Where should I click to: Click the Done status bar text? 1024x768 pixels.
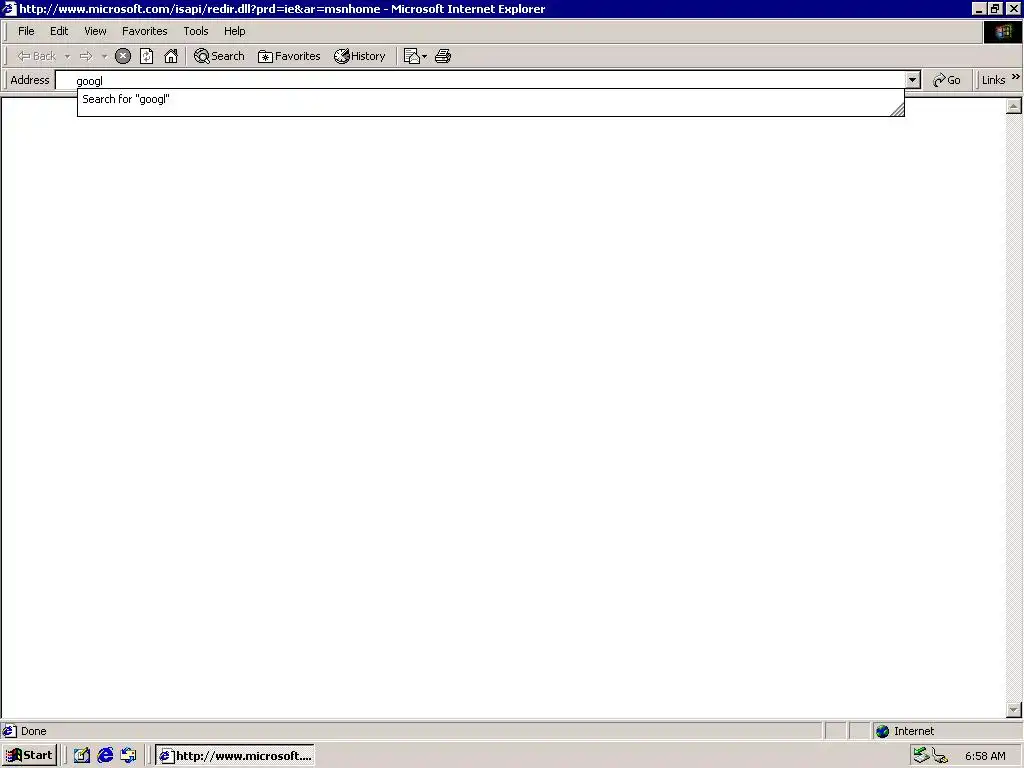click(x=33, y=731)
